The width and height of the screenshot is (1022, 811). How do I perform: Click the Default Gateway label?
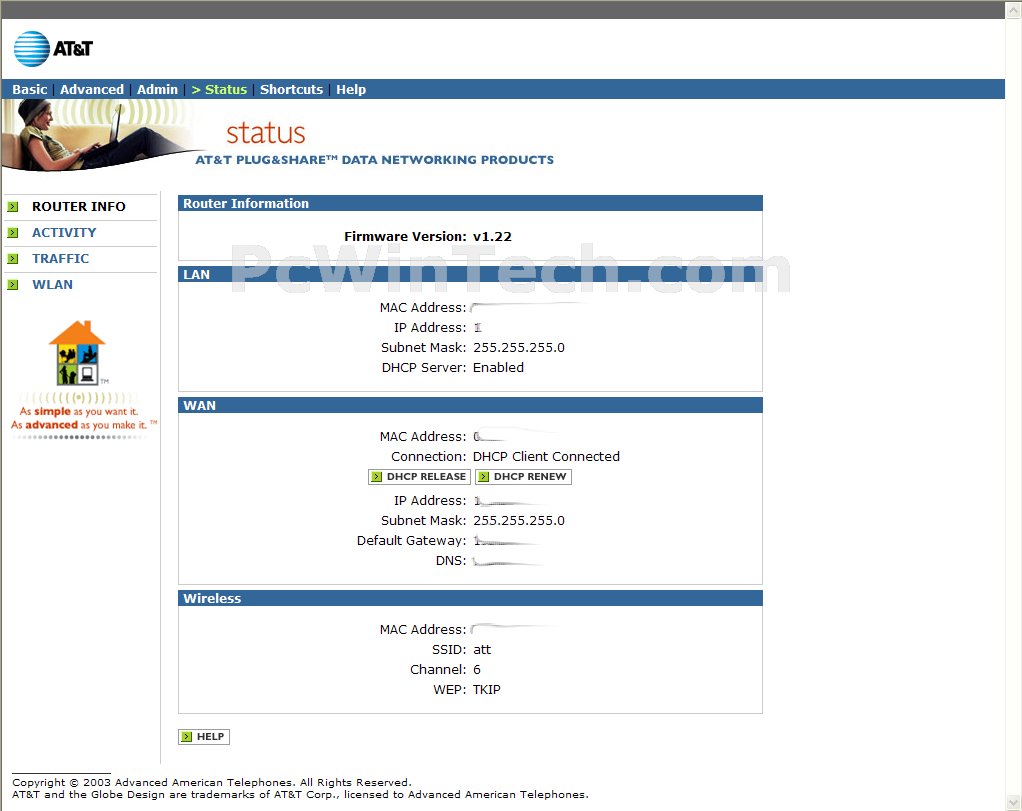pyautogui.click(x=411, y=541)
